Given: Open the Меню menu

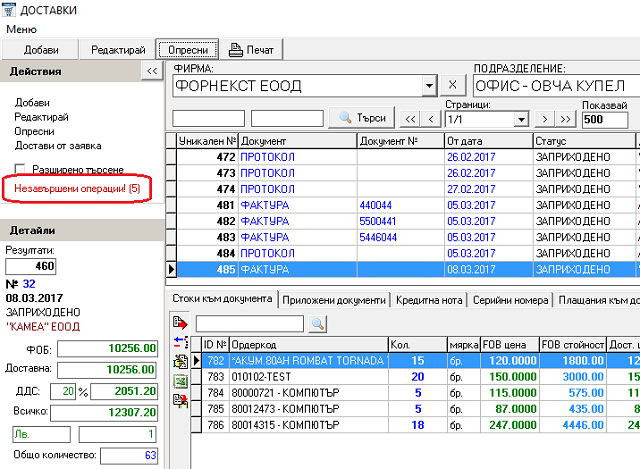Looking at the screenshot, I should pos(21,29).
